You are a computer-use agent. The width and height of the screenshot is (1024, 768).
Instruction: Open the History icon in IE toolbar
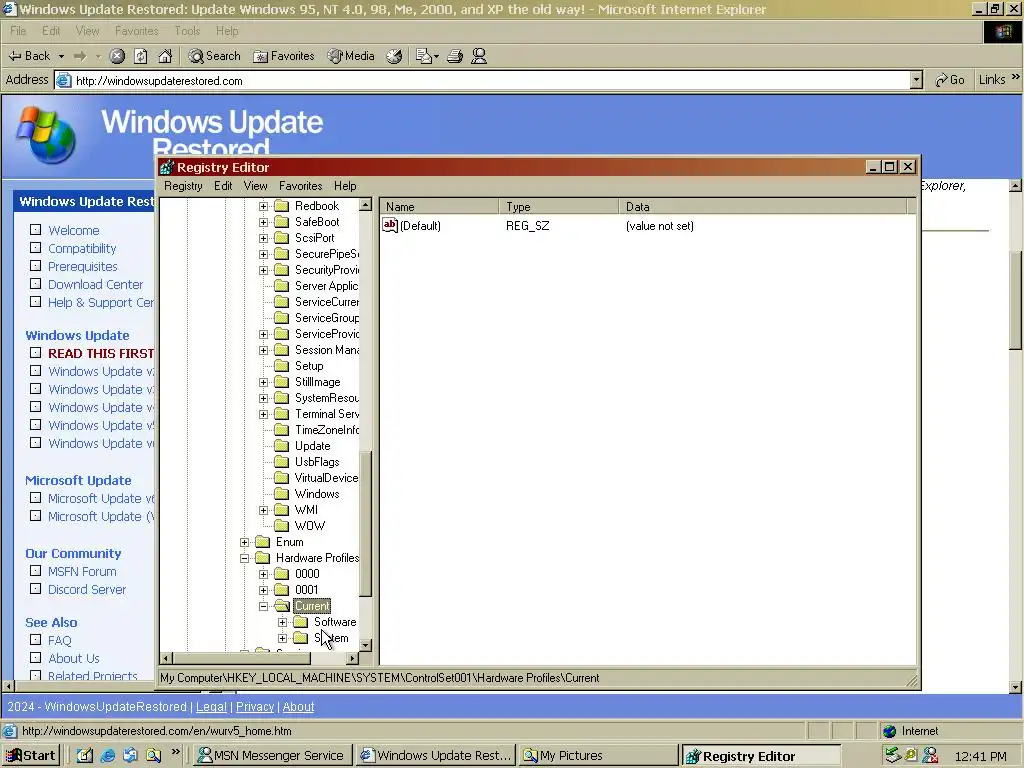(x=394, y=56)
